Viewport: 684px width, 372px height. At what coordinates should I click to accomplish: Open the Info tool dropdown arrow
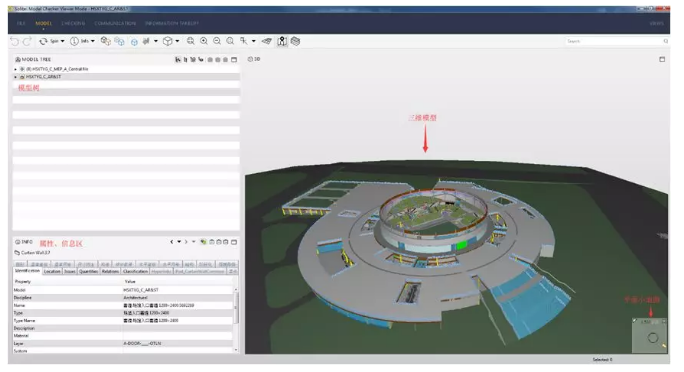tap(92, 41)
